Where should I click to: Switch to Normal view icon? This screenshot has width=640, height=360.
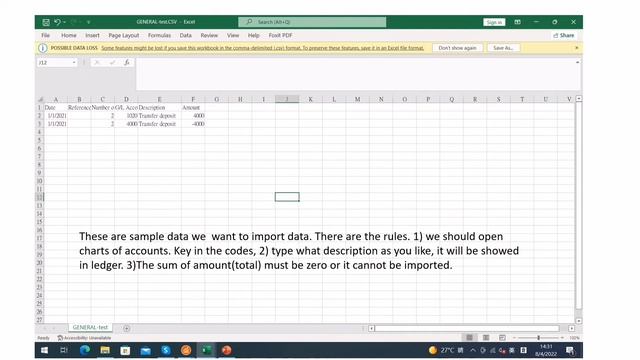pyautogui.click(x=469, y=338)
